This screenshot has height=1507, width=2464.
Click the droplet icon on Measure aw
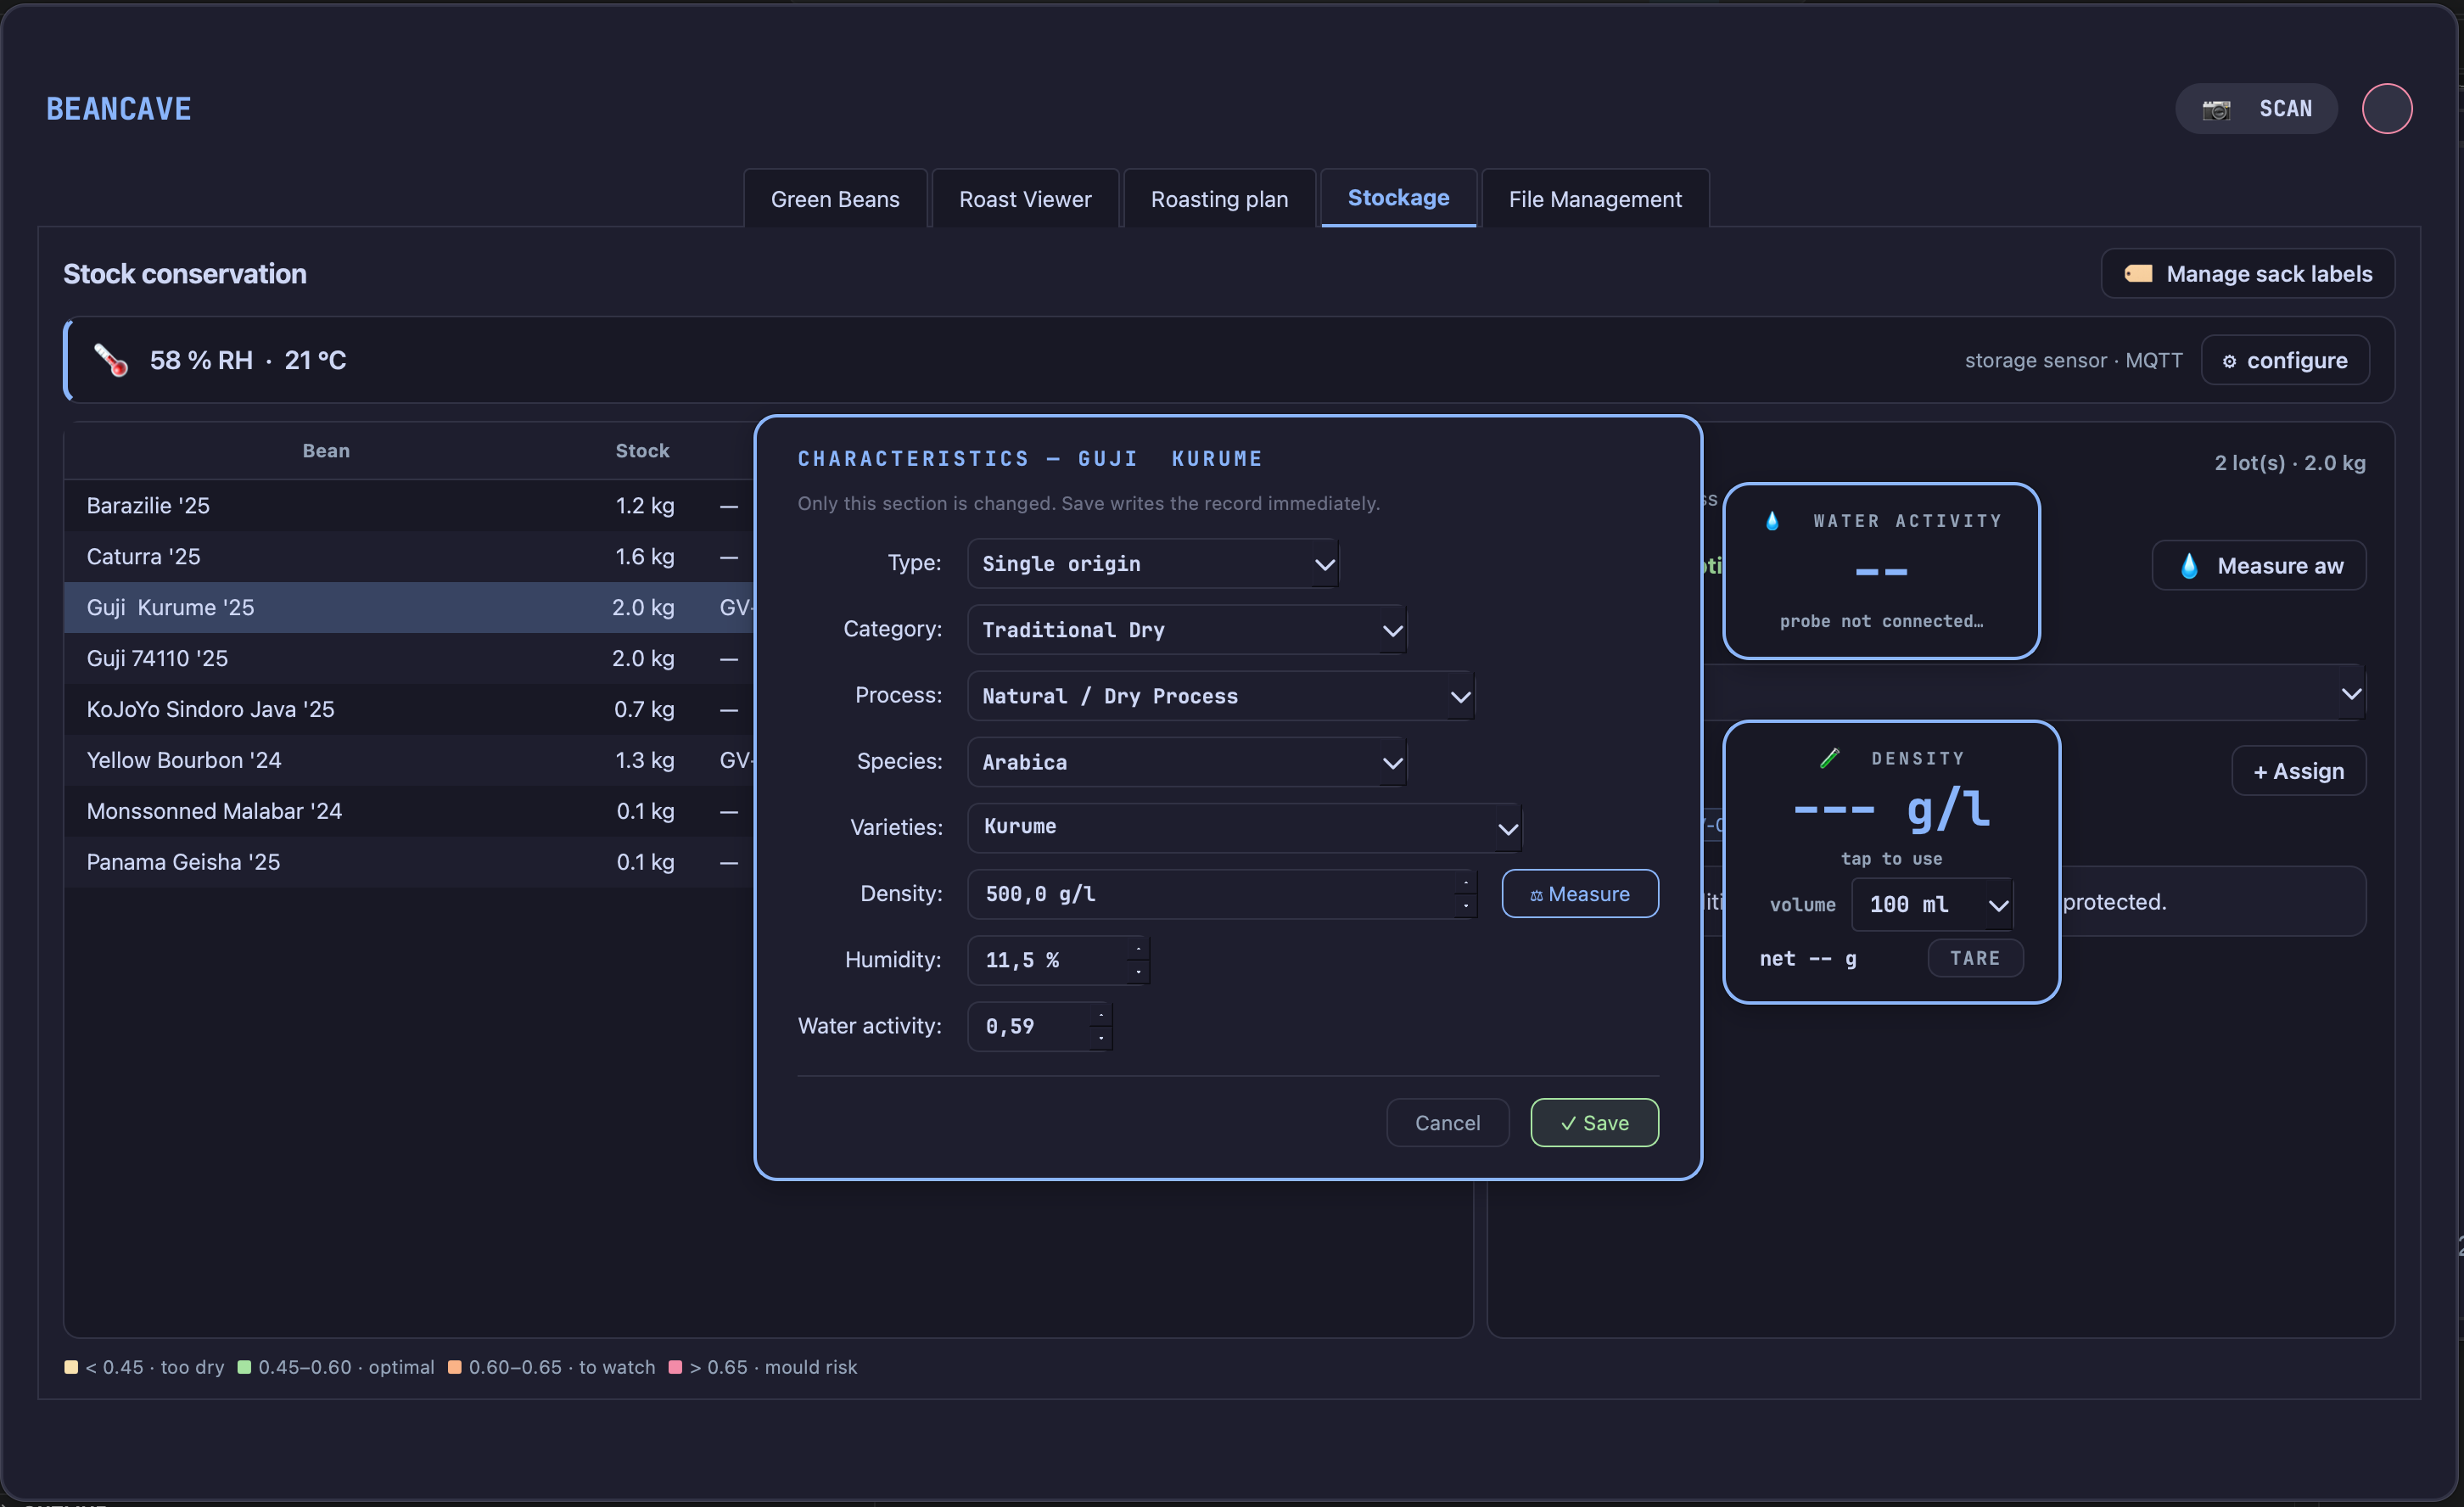pos(2190,566)
